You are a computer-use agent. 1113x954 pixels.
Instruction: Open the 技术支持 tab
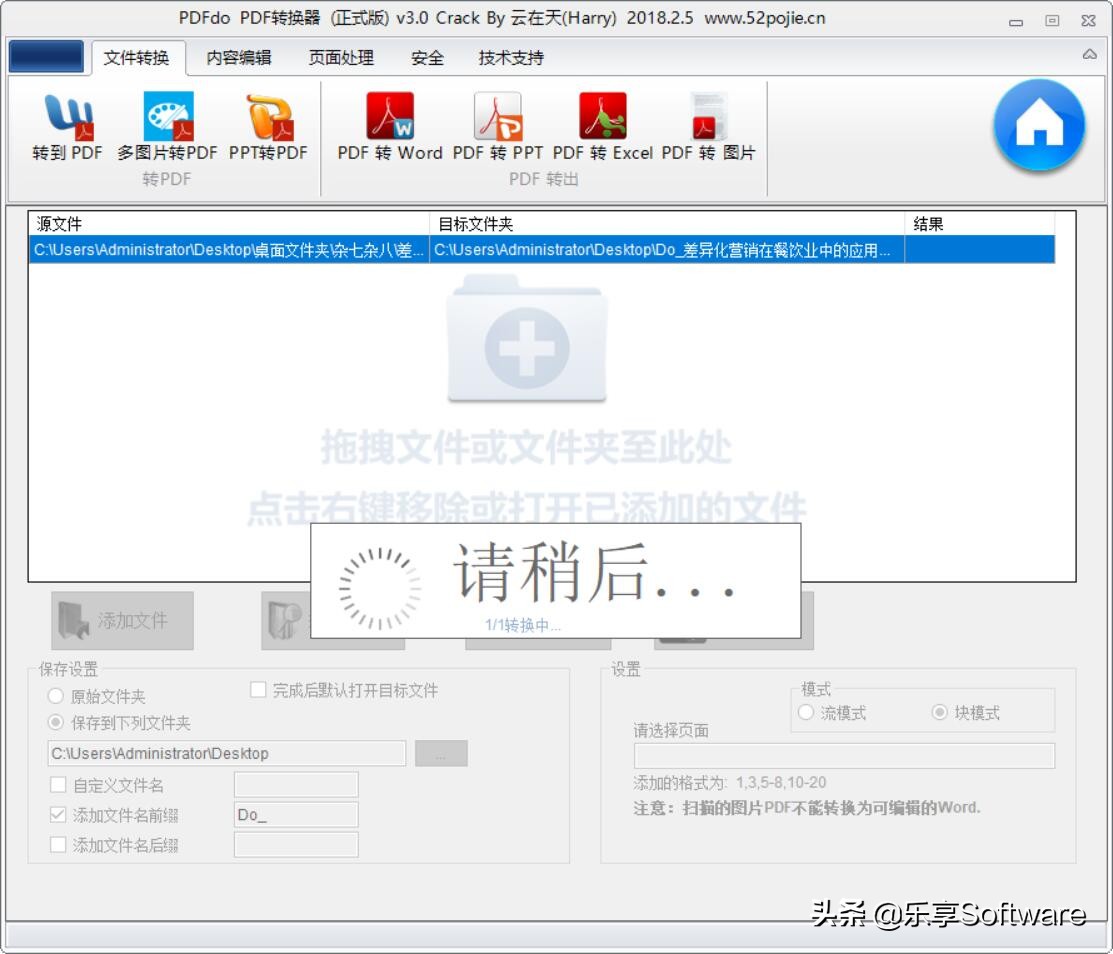pos(511,57)
